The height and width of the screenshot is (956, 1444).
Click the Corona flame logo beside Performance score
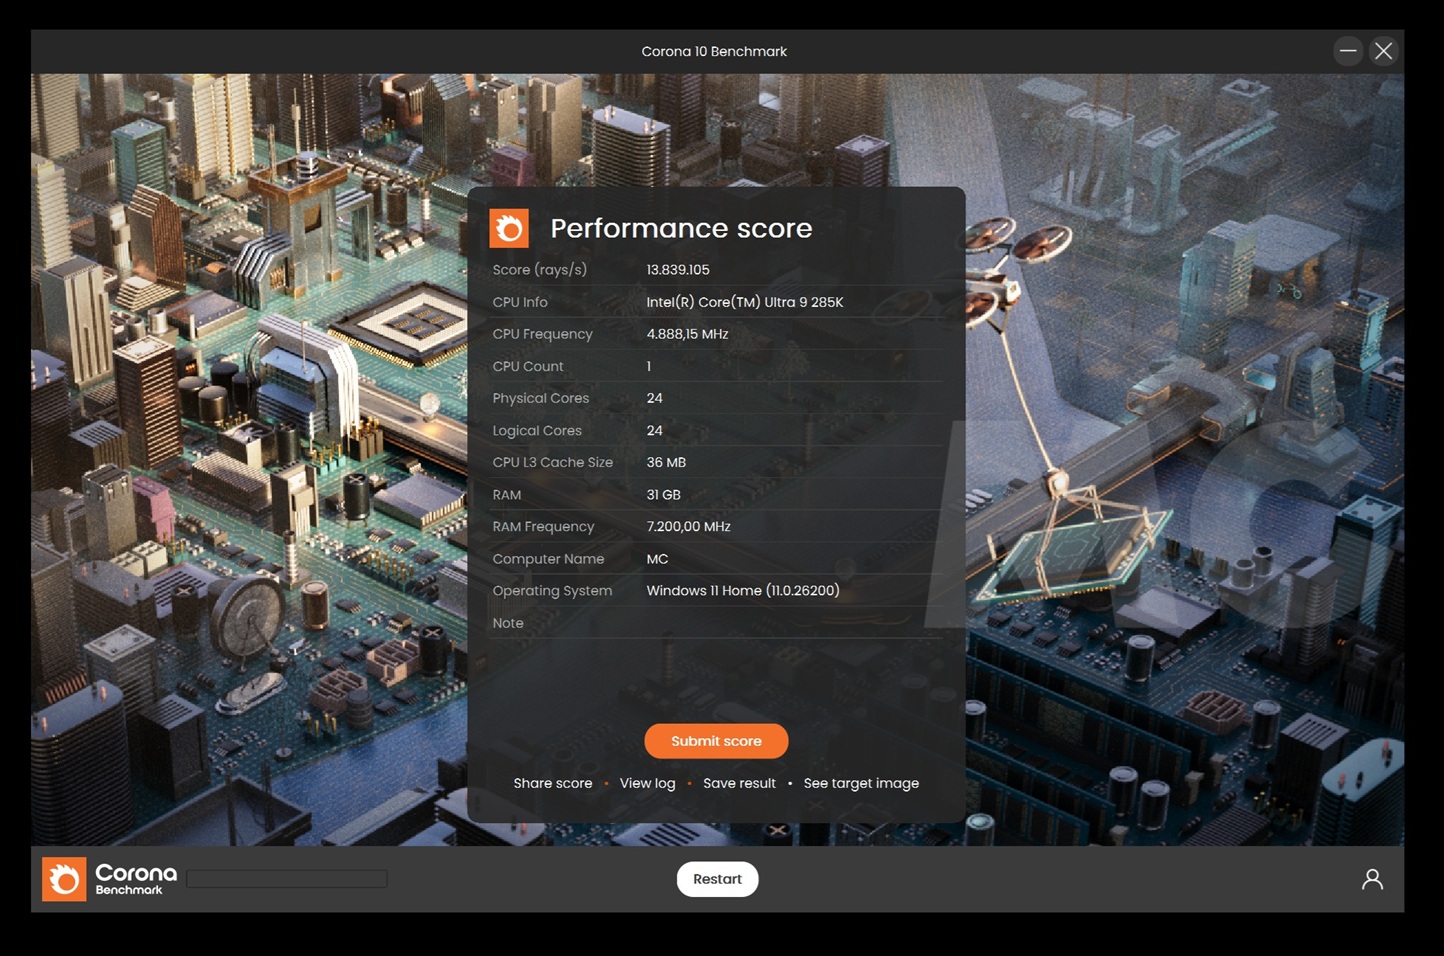click(508, 228)
